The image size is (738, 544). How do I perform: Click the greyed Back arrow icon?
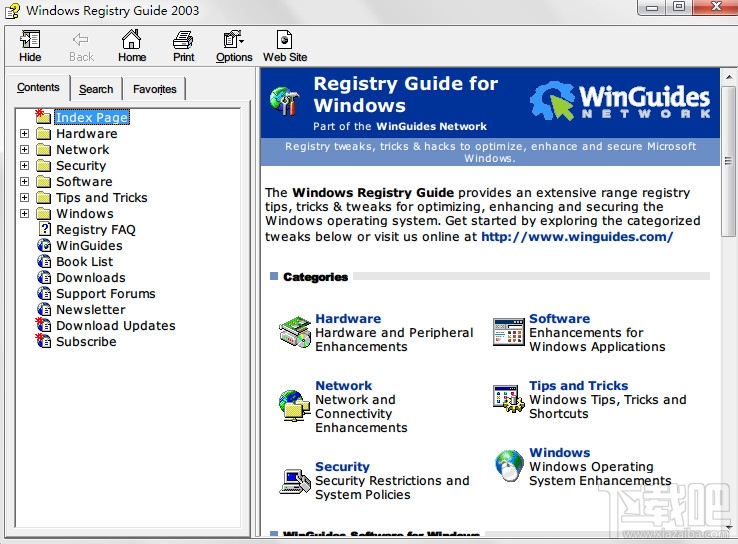(80, 40)
